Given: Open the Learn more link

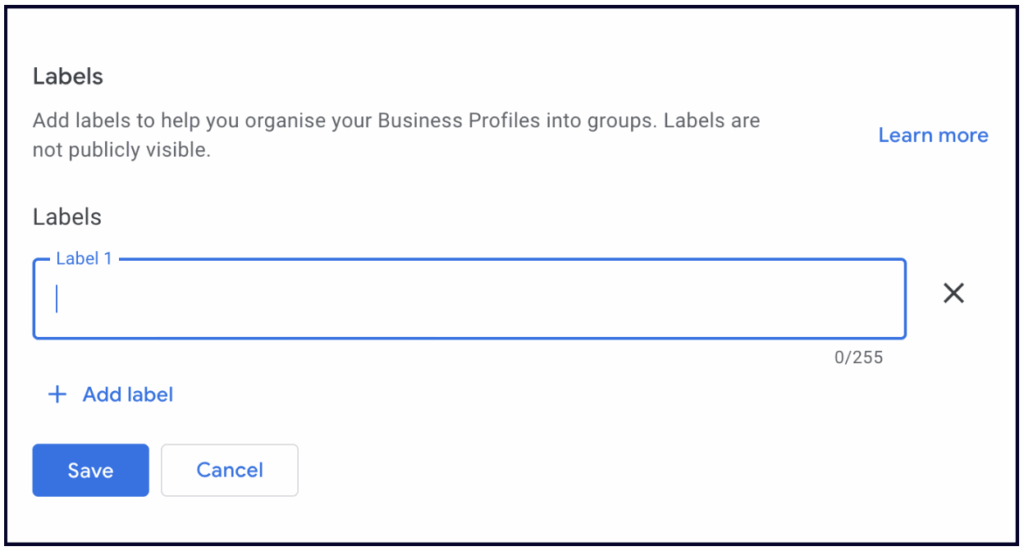Looking at the screenshot, I should (932, 135).
